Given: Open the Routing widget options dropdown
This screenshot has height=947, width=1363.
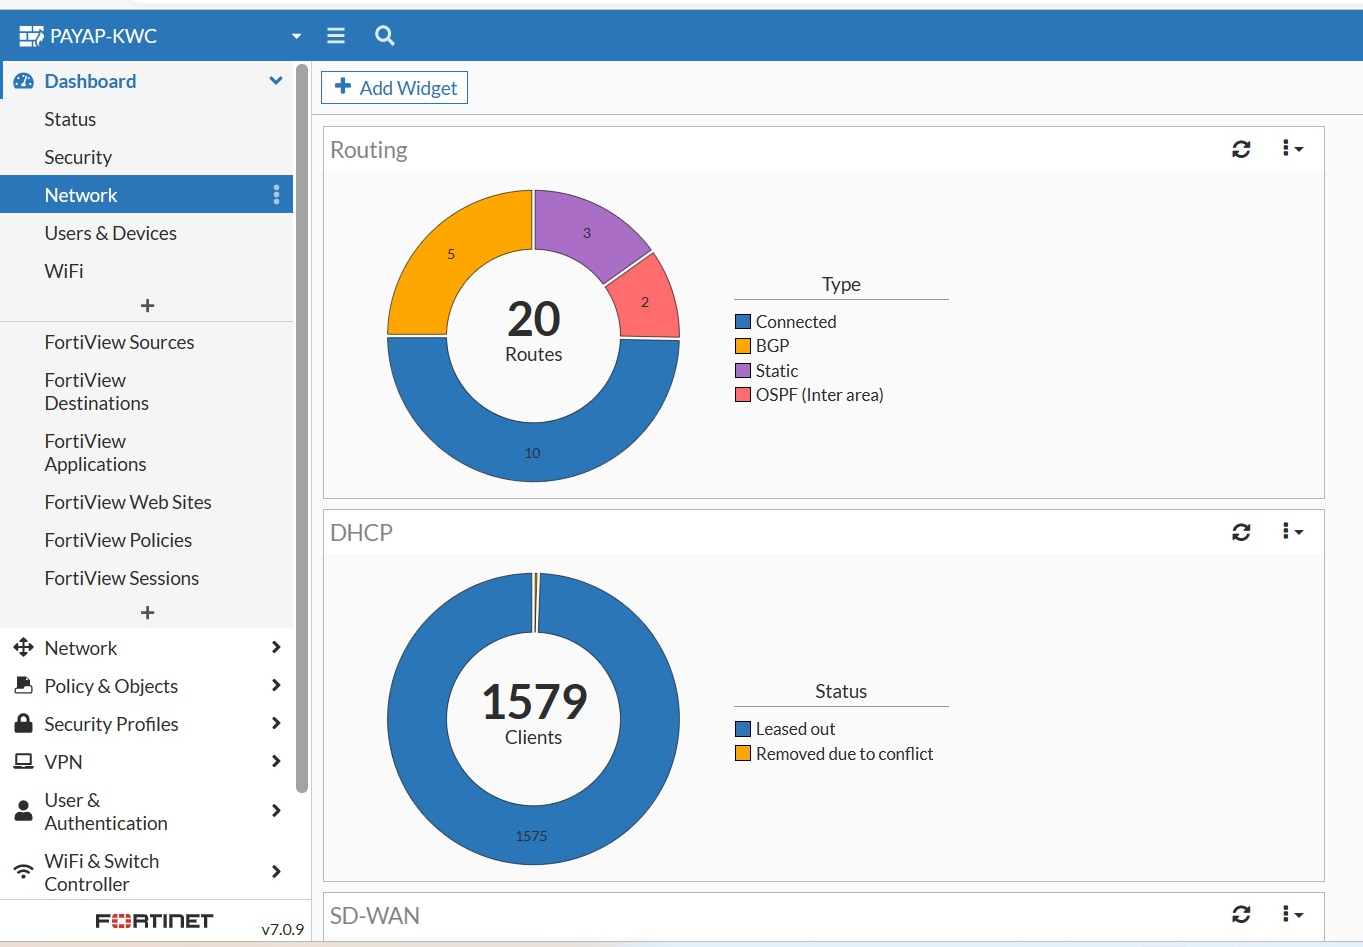Looking at the screenshot, I should pos(1292,149).
